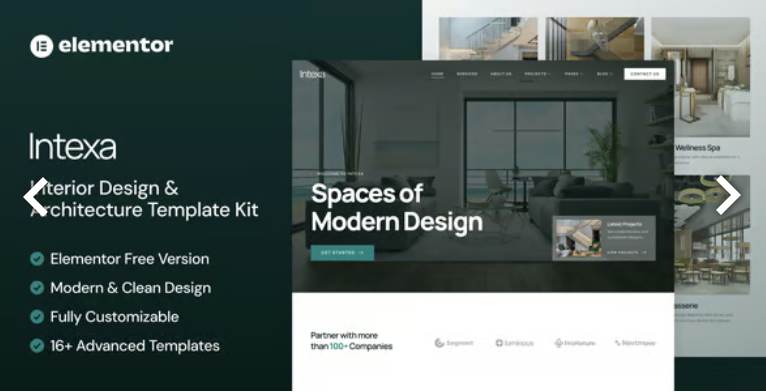The height and width of the screenshot is (392, 766).
Task: Expand the PAGES nav dropdown
Action: pos(574,74)
